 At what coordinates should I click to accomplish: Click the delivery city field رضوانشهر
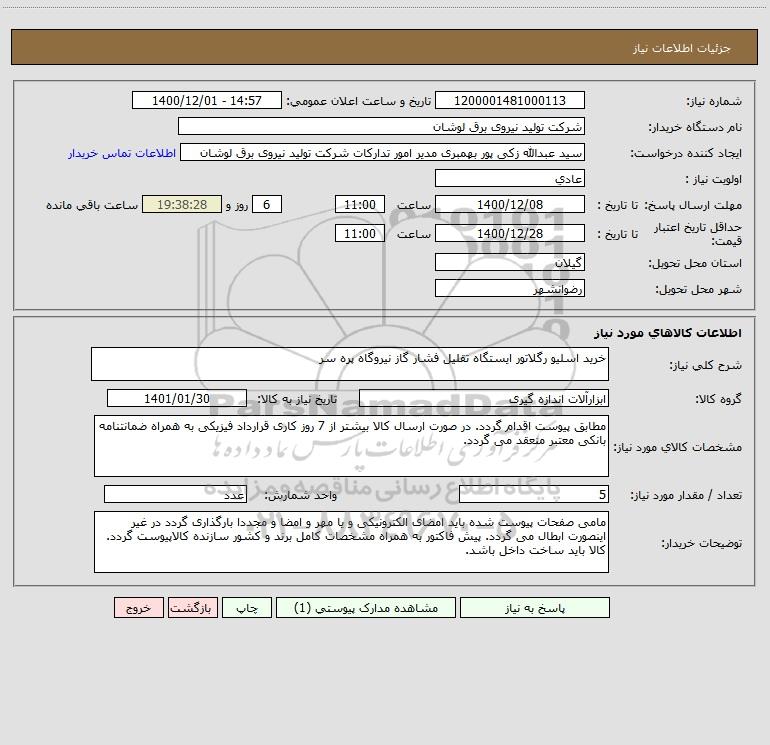point(510,288)
